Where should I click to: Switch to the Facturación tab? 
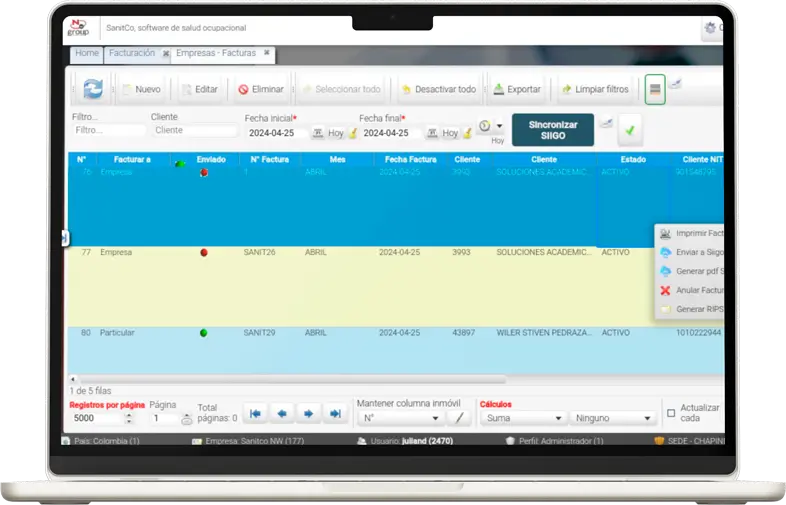pyautogui.click(x=132, y=53)
